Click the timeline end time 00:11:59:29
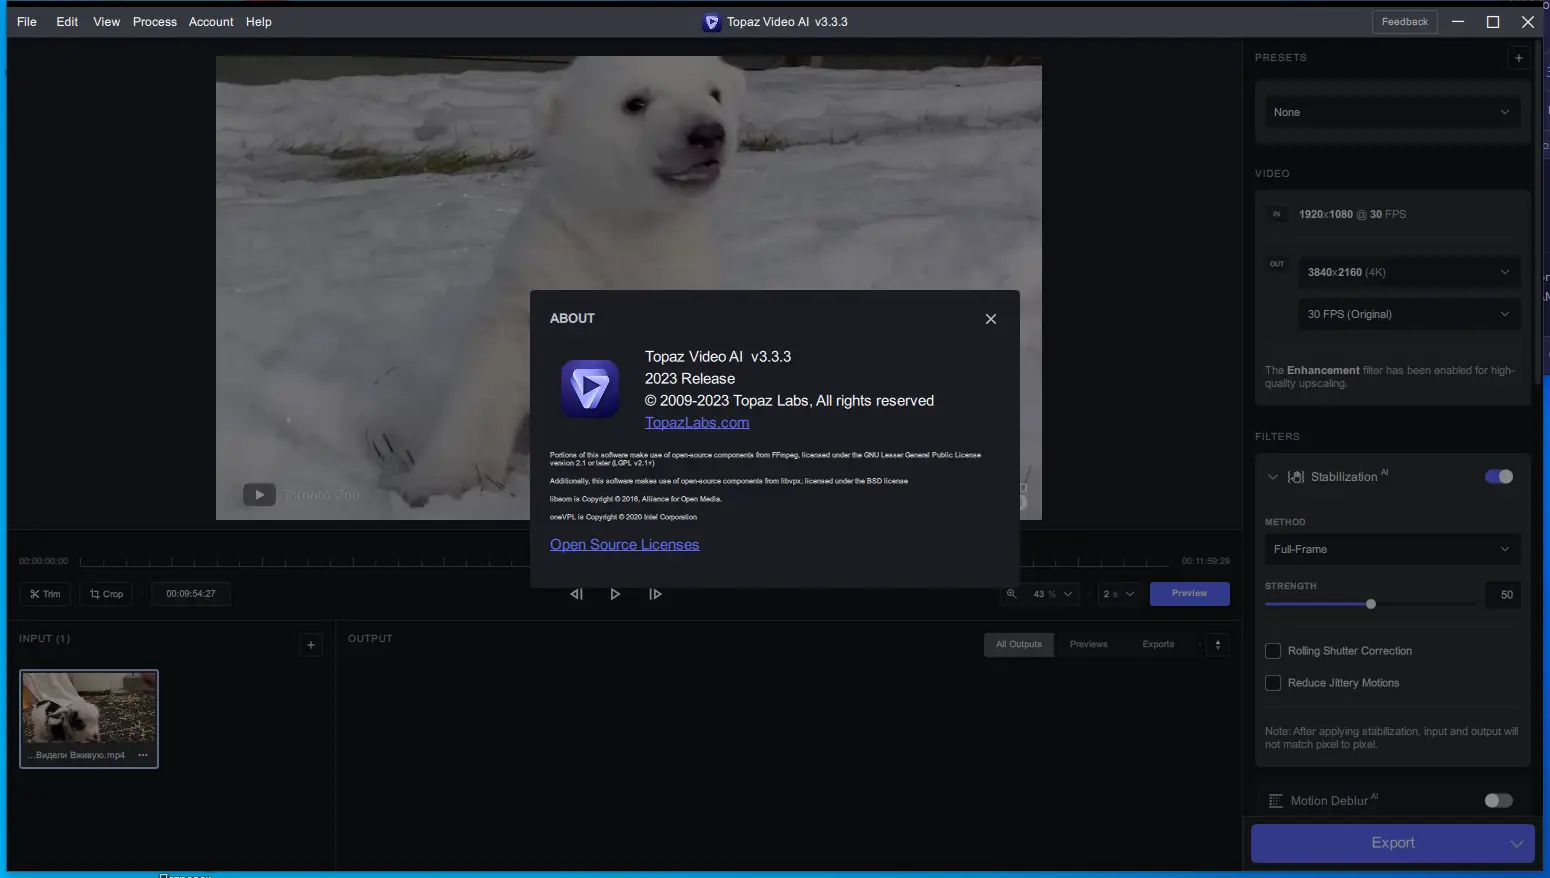This screenshot has height=878, width=1550. (x=1206, y=561)
